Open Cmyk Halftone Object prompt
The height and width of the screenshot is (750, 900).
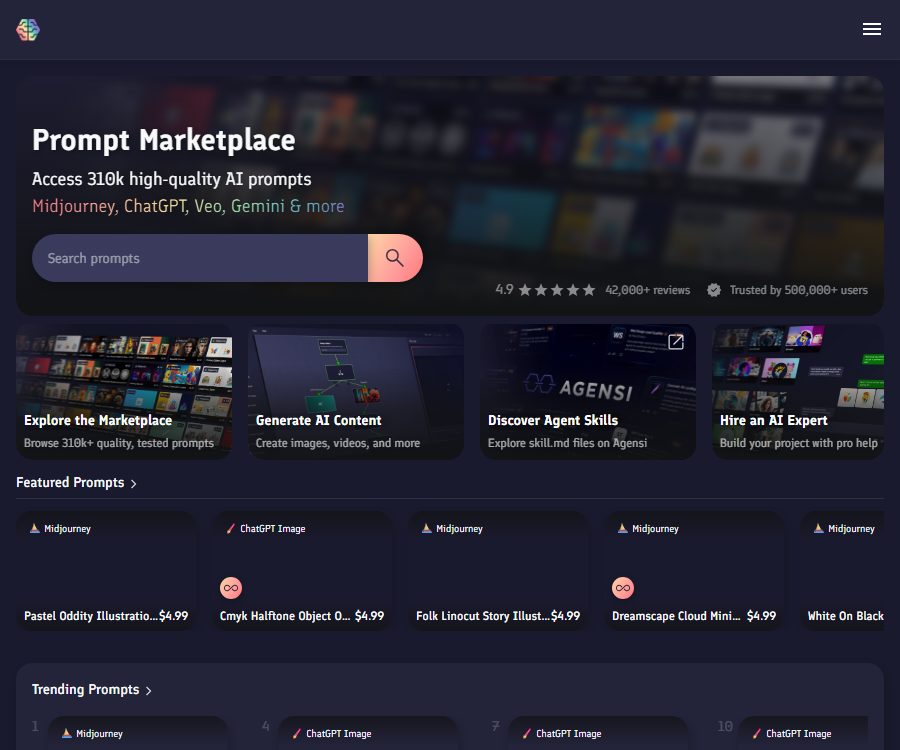pyautogui.click(x=302, y=571)
